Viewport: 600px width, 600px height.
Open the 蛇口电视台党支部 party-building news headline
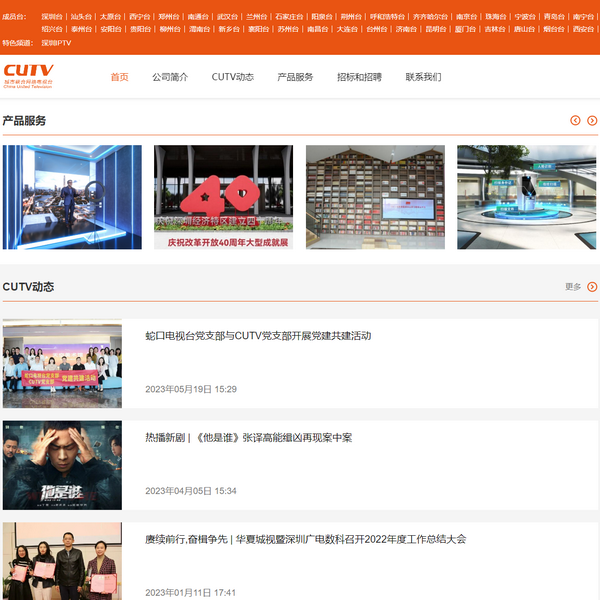click(x=258, y=336)
